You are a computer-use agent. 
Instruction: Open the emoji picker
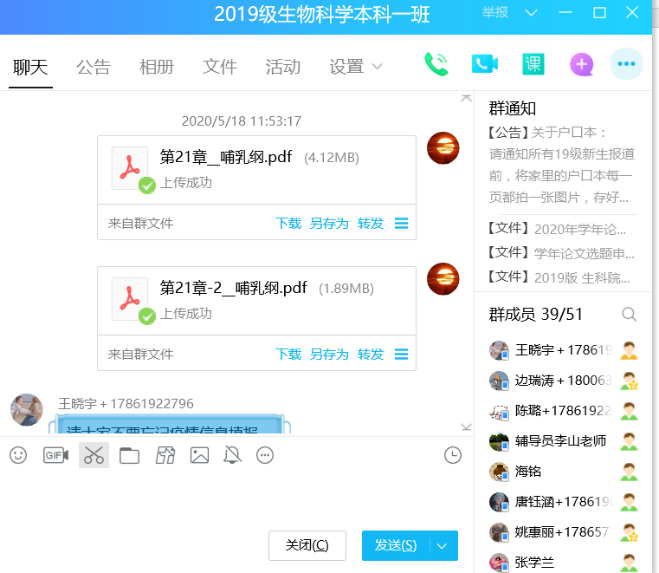(x=18, y=456)
